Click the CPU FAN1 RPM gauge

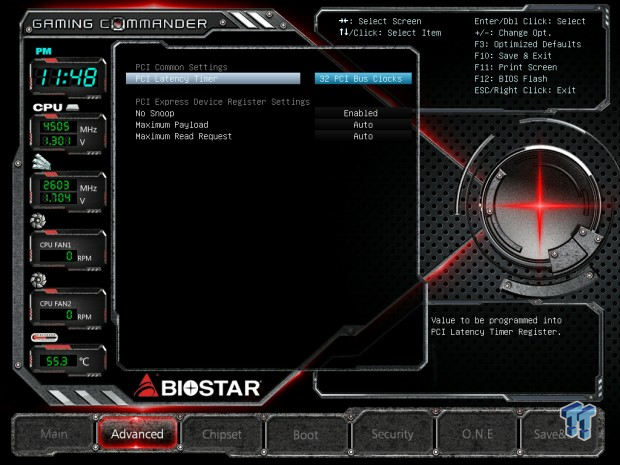tap(68, 250)
